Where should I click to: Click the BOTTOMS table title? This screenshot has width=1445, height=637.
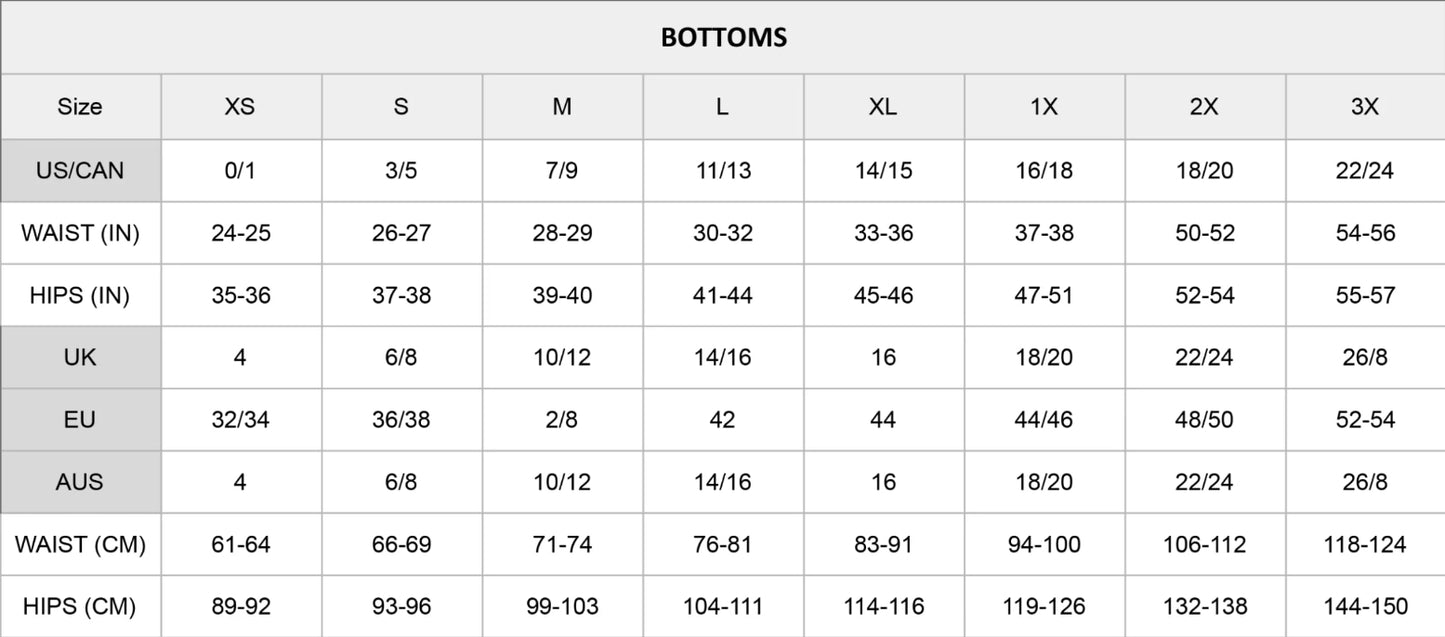(723, 38)
